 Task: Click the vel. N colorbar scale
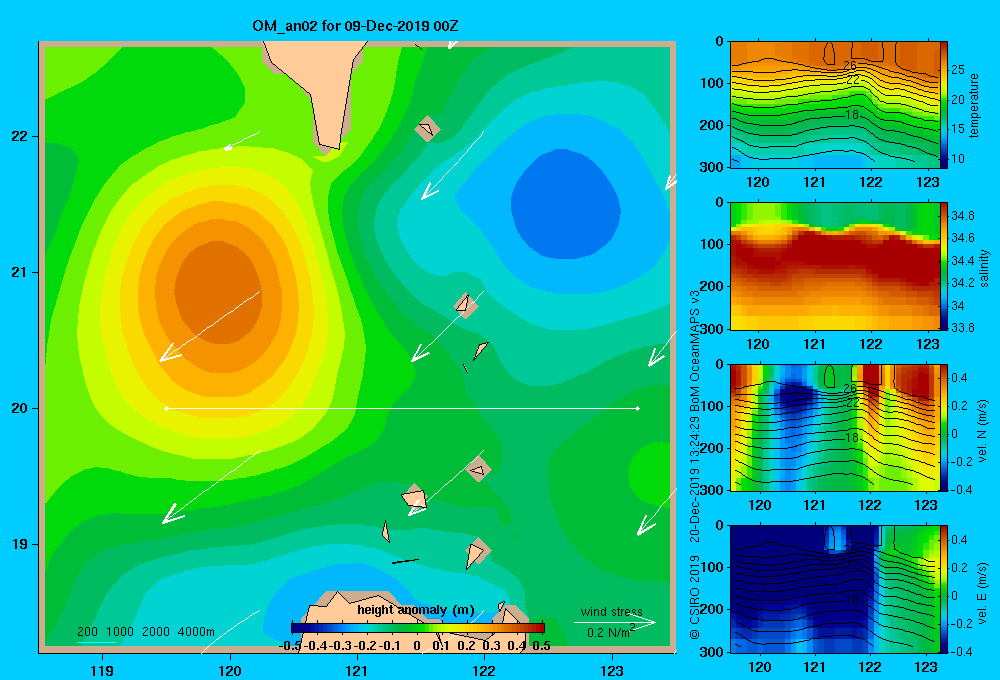point(944,427)
